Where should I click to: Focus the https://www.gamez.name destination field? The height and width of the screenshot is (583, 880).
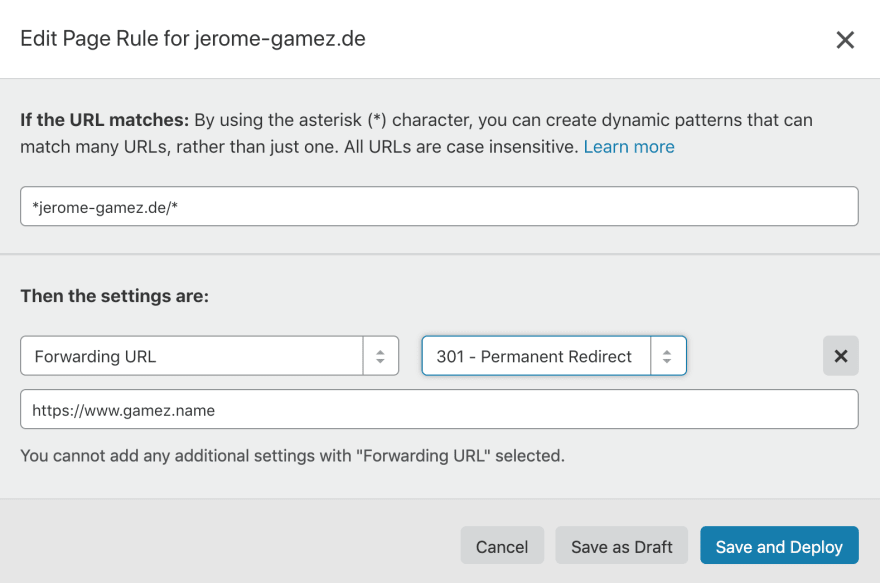(439, 410)
